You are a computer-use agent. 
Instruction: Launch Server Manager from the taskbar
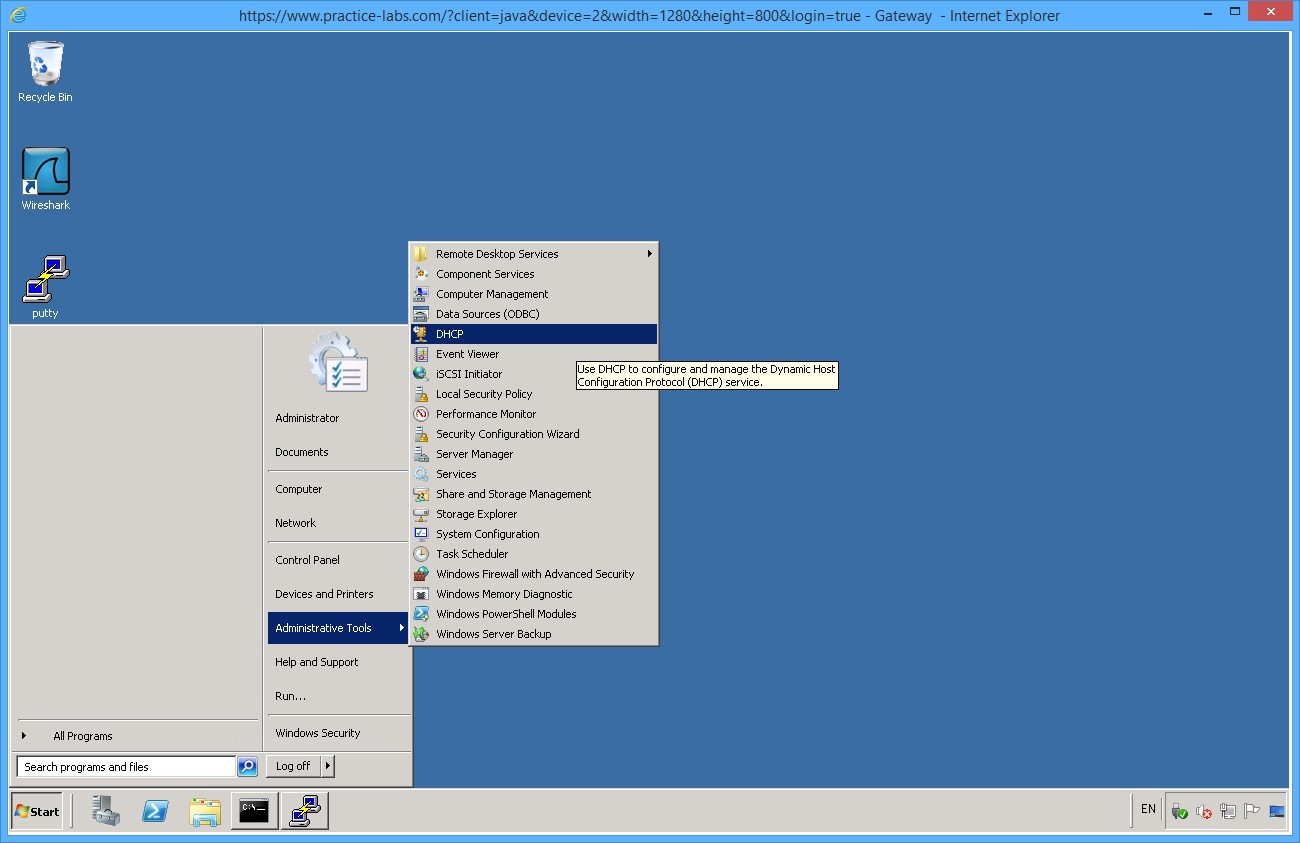click(x=106, y=811)
